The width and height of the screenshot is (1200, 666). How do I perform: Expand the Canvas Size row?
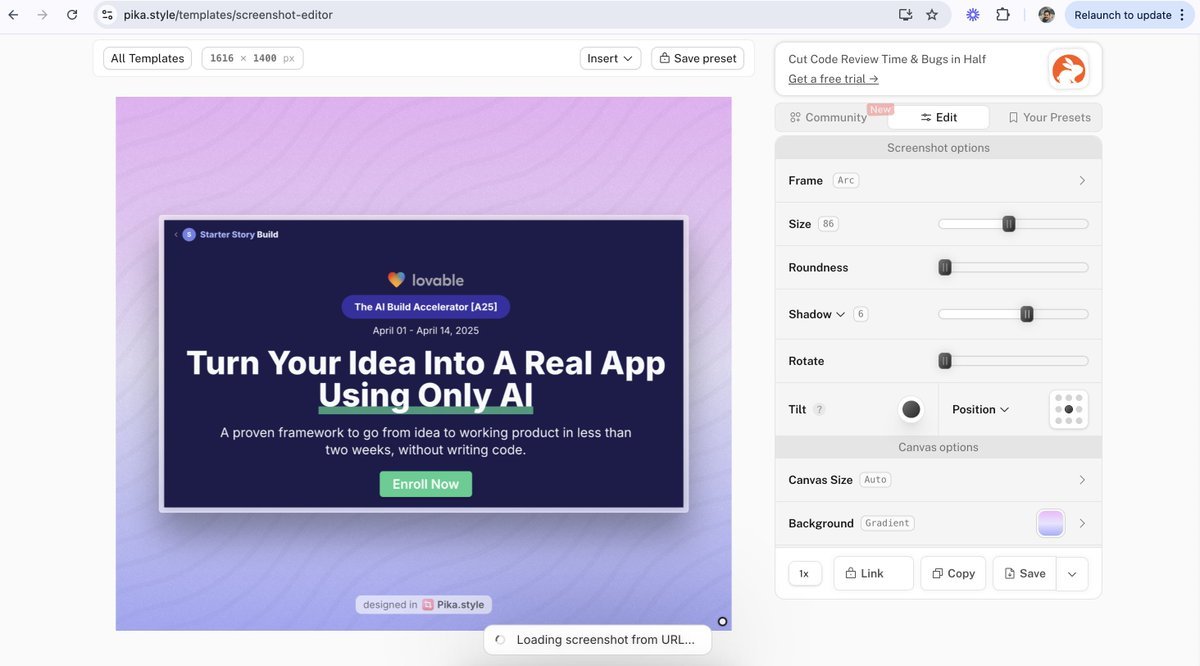(938, 480)
